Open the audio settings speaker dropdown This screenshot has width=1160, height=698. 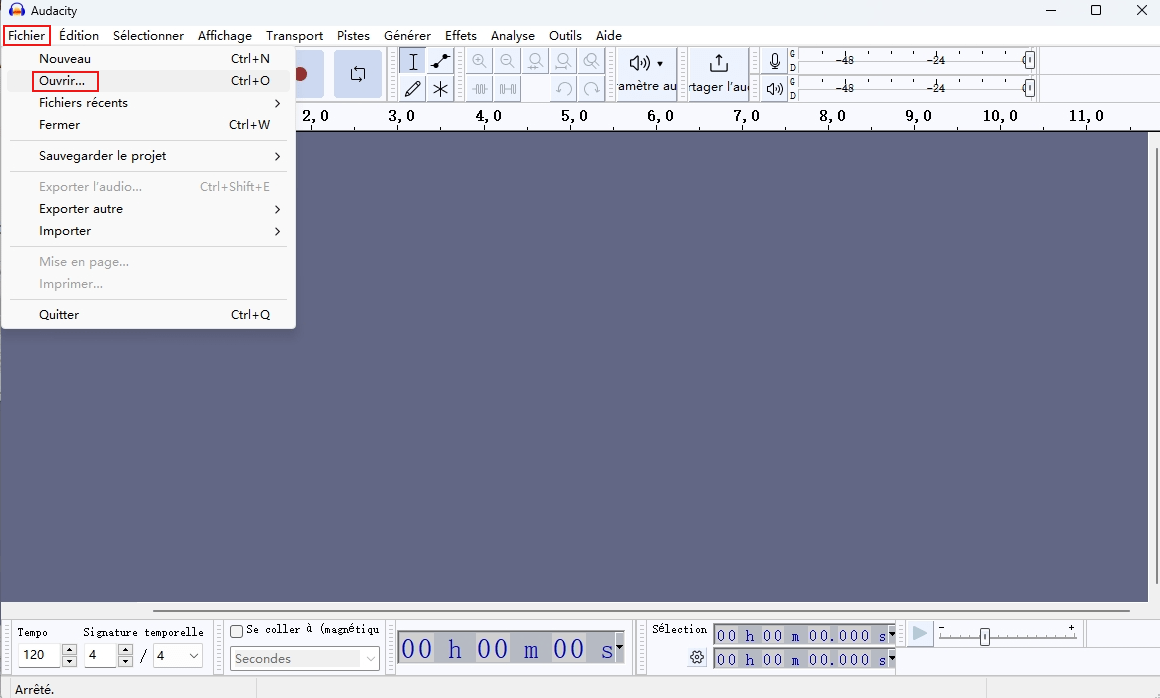[x=646, y=64]
